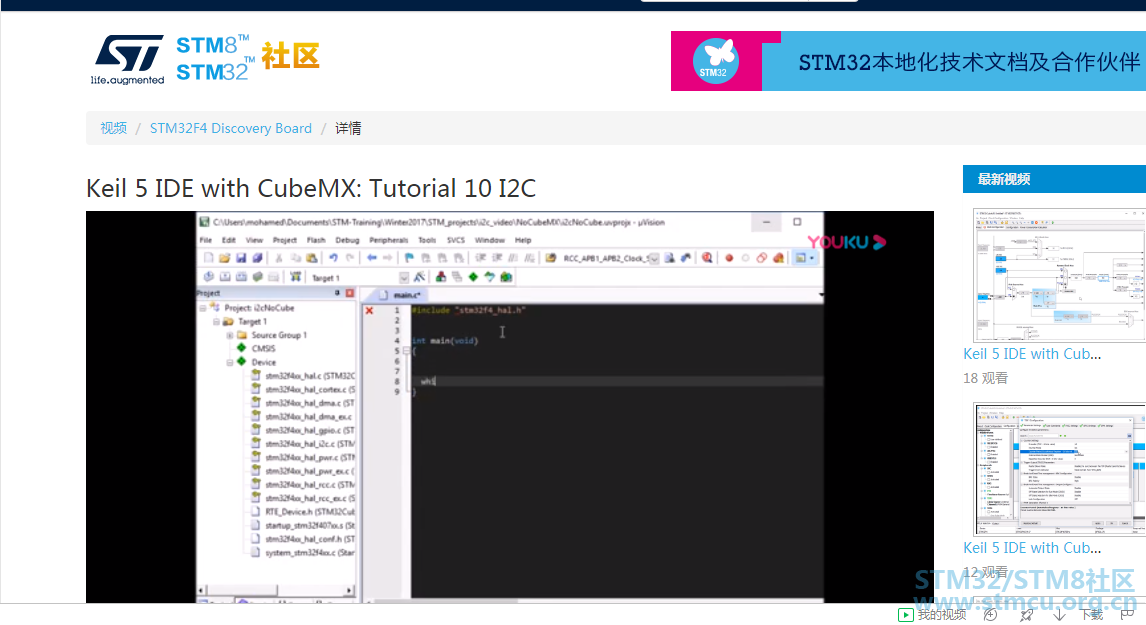
Task: Collapse the Device component node
Action: [229, 363]
